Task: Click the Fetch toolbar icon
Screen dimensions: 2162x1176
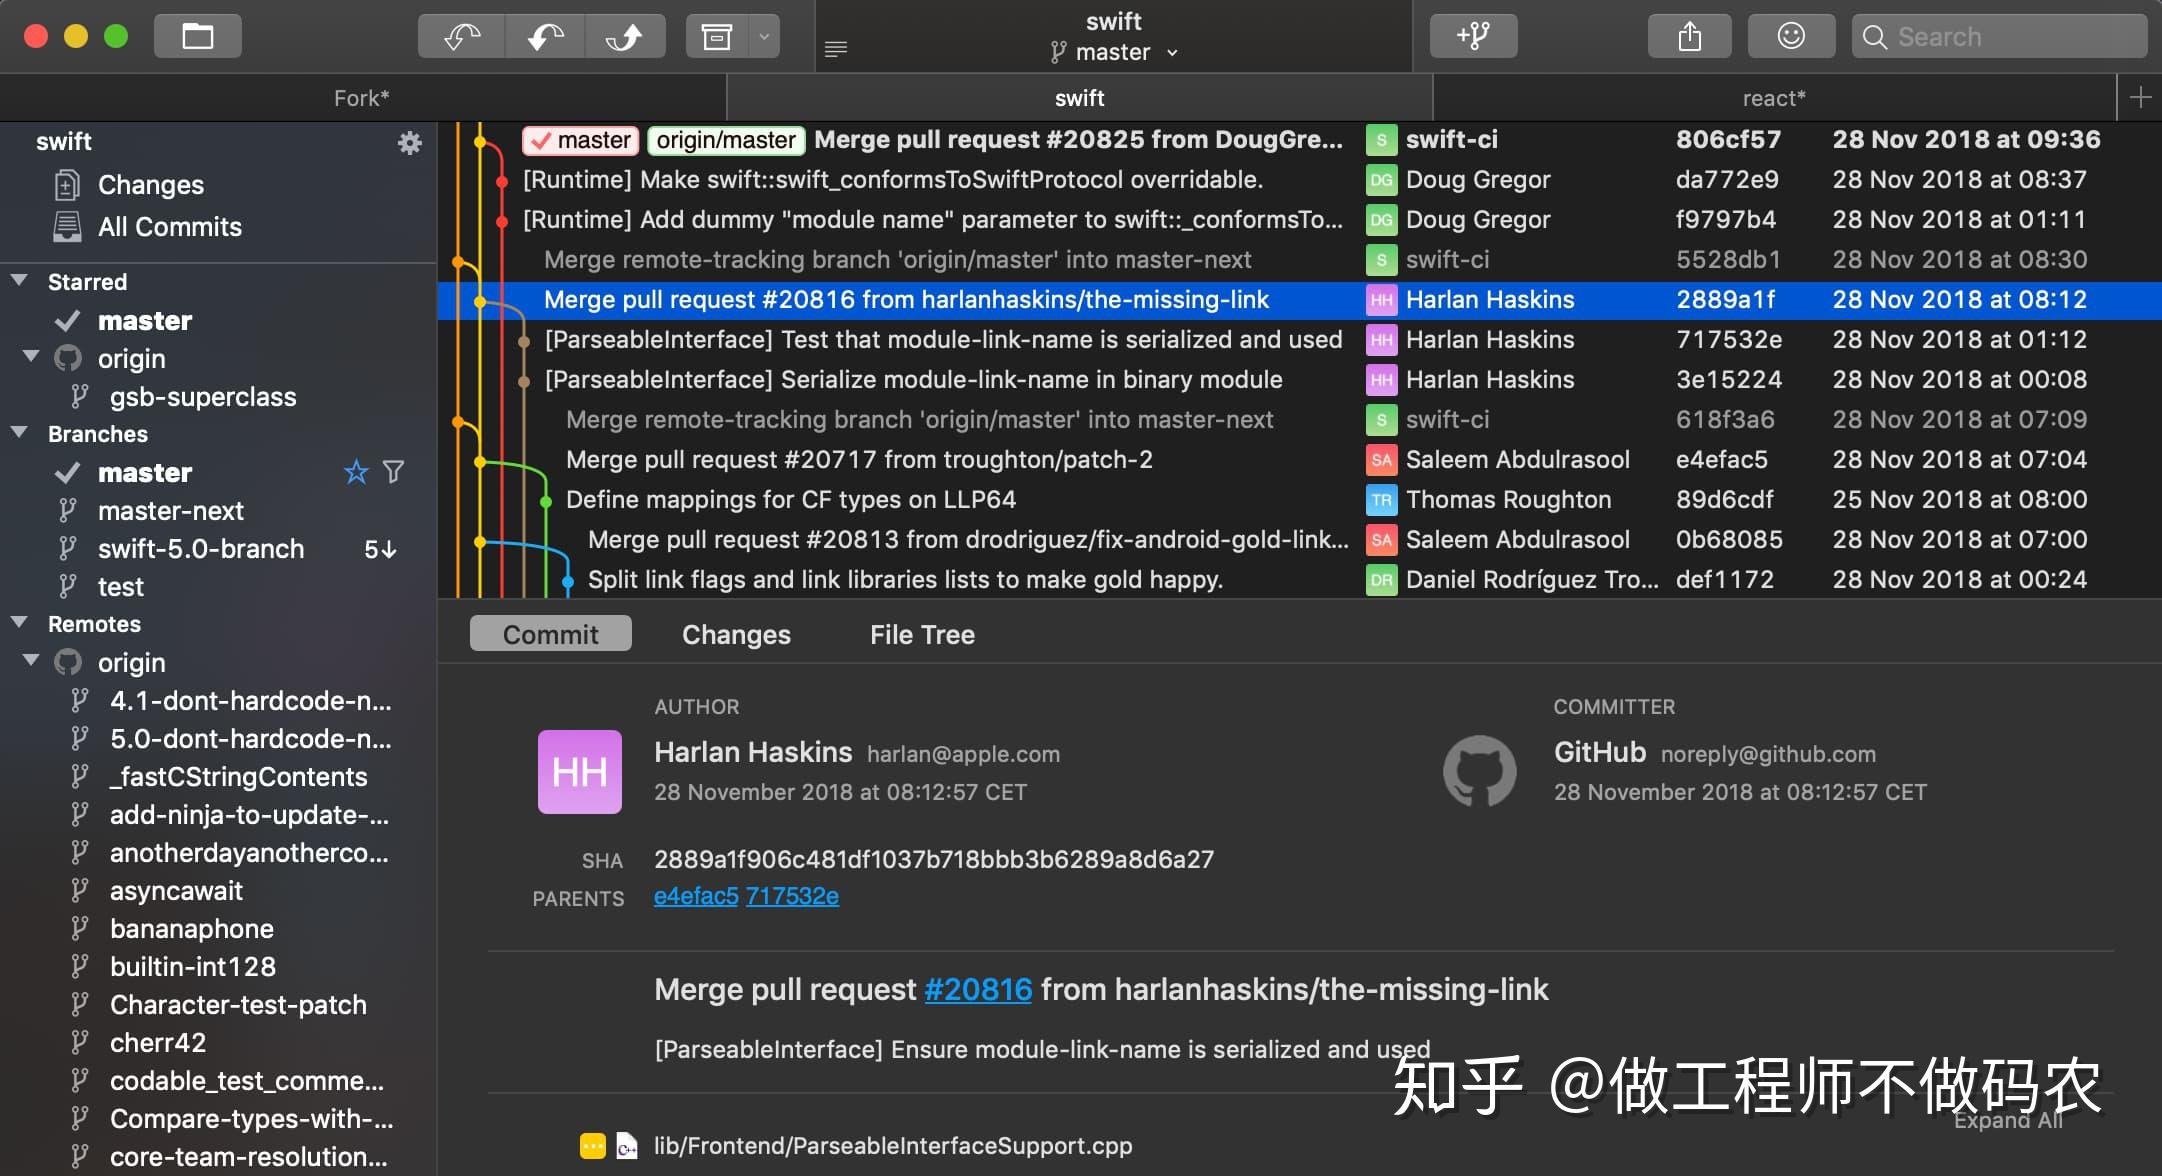Action: (461, 37)
